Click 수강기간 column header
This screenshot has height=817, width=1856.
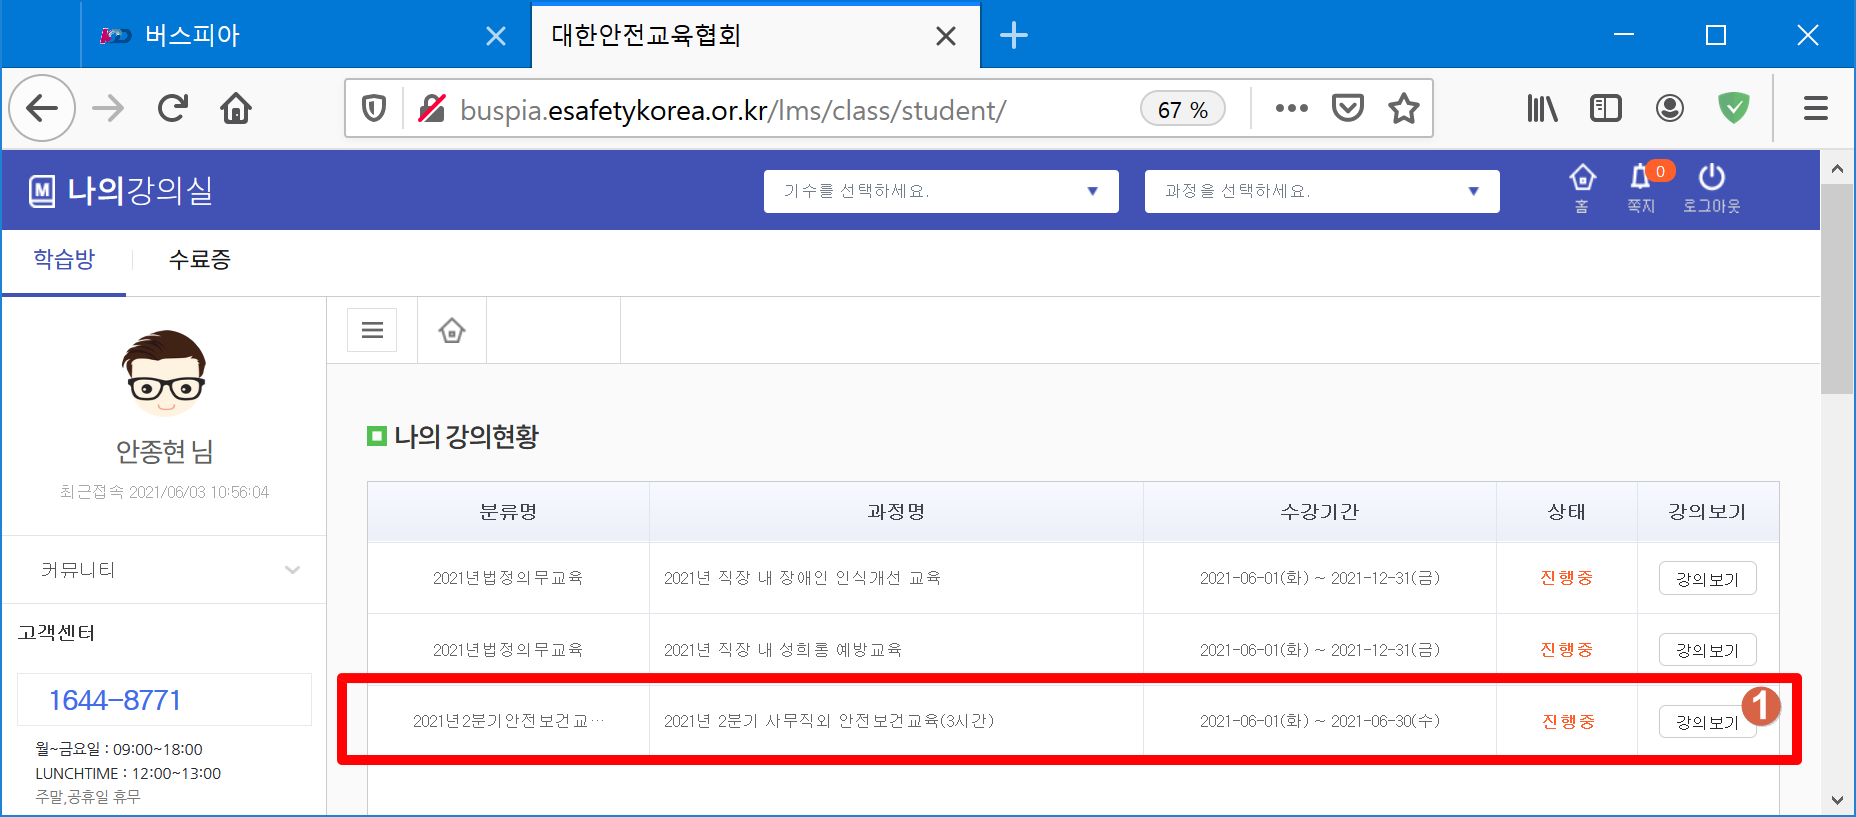point(1320,512)
